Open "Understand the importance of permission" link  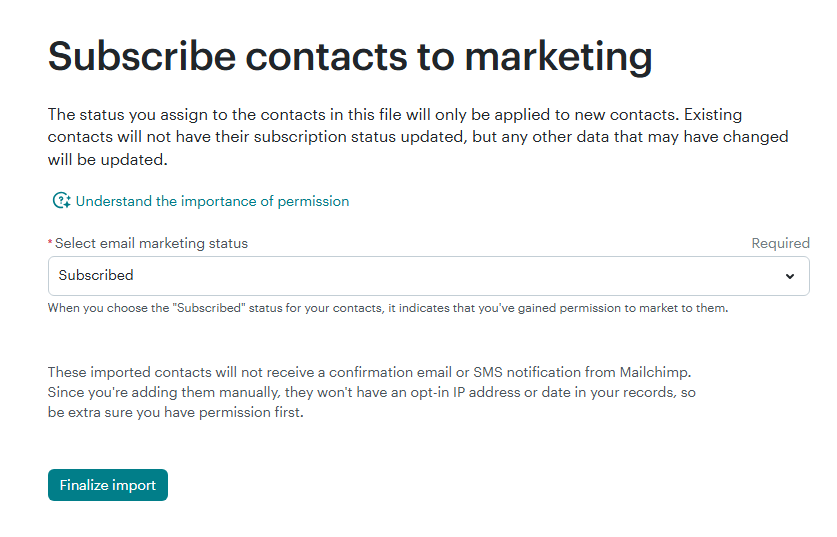click(212, 201)
